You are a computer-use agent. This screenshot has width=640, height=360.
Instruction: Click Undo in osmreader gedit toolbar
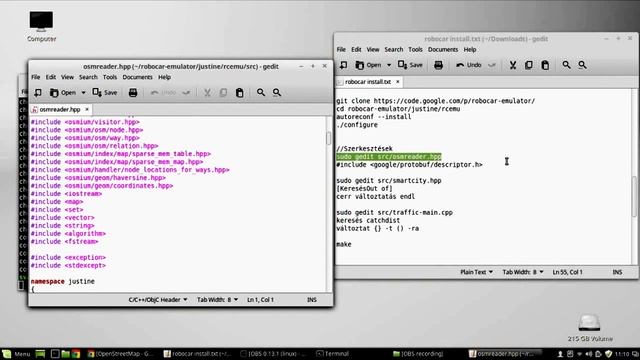(x=163, y=93)
